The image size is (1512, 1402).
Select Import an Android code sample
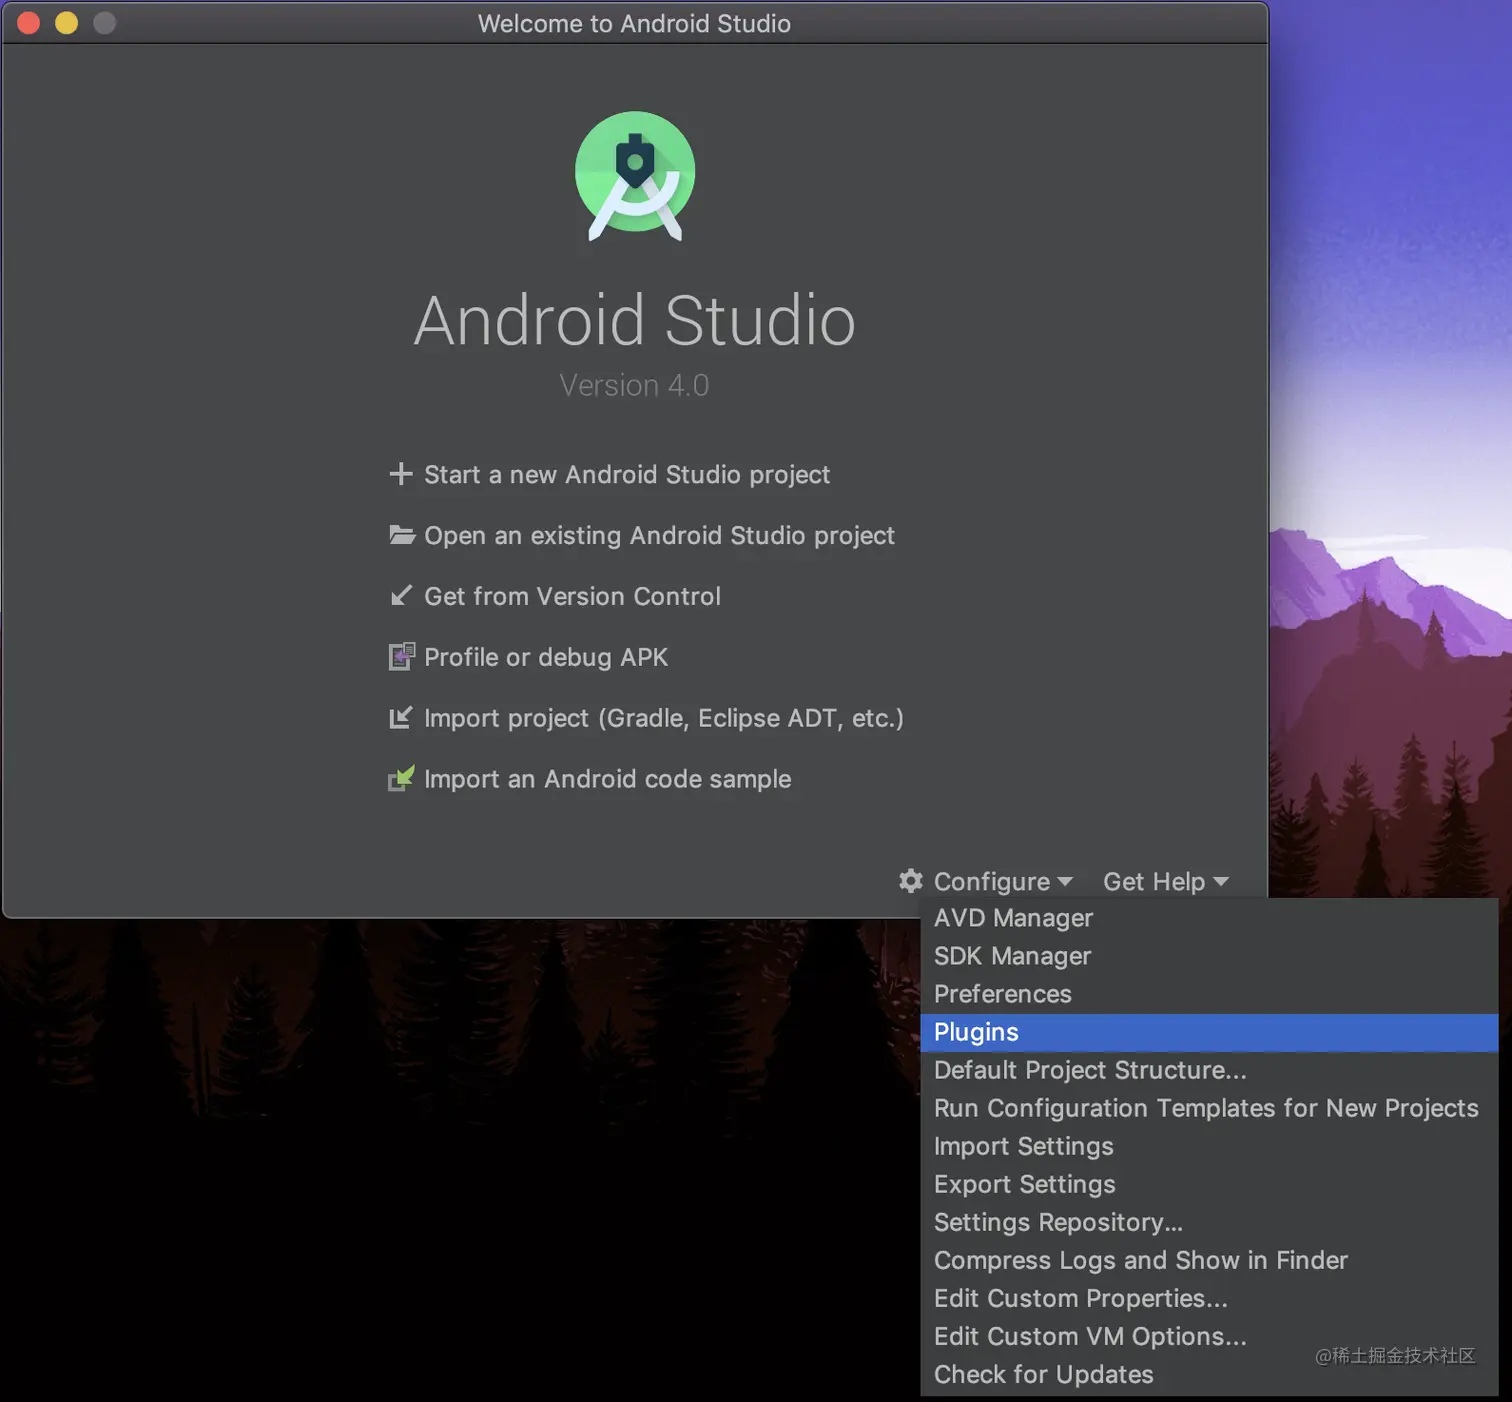(608, 779)
